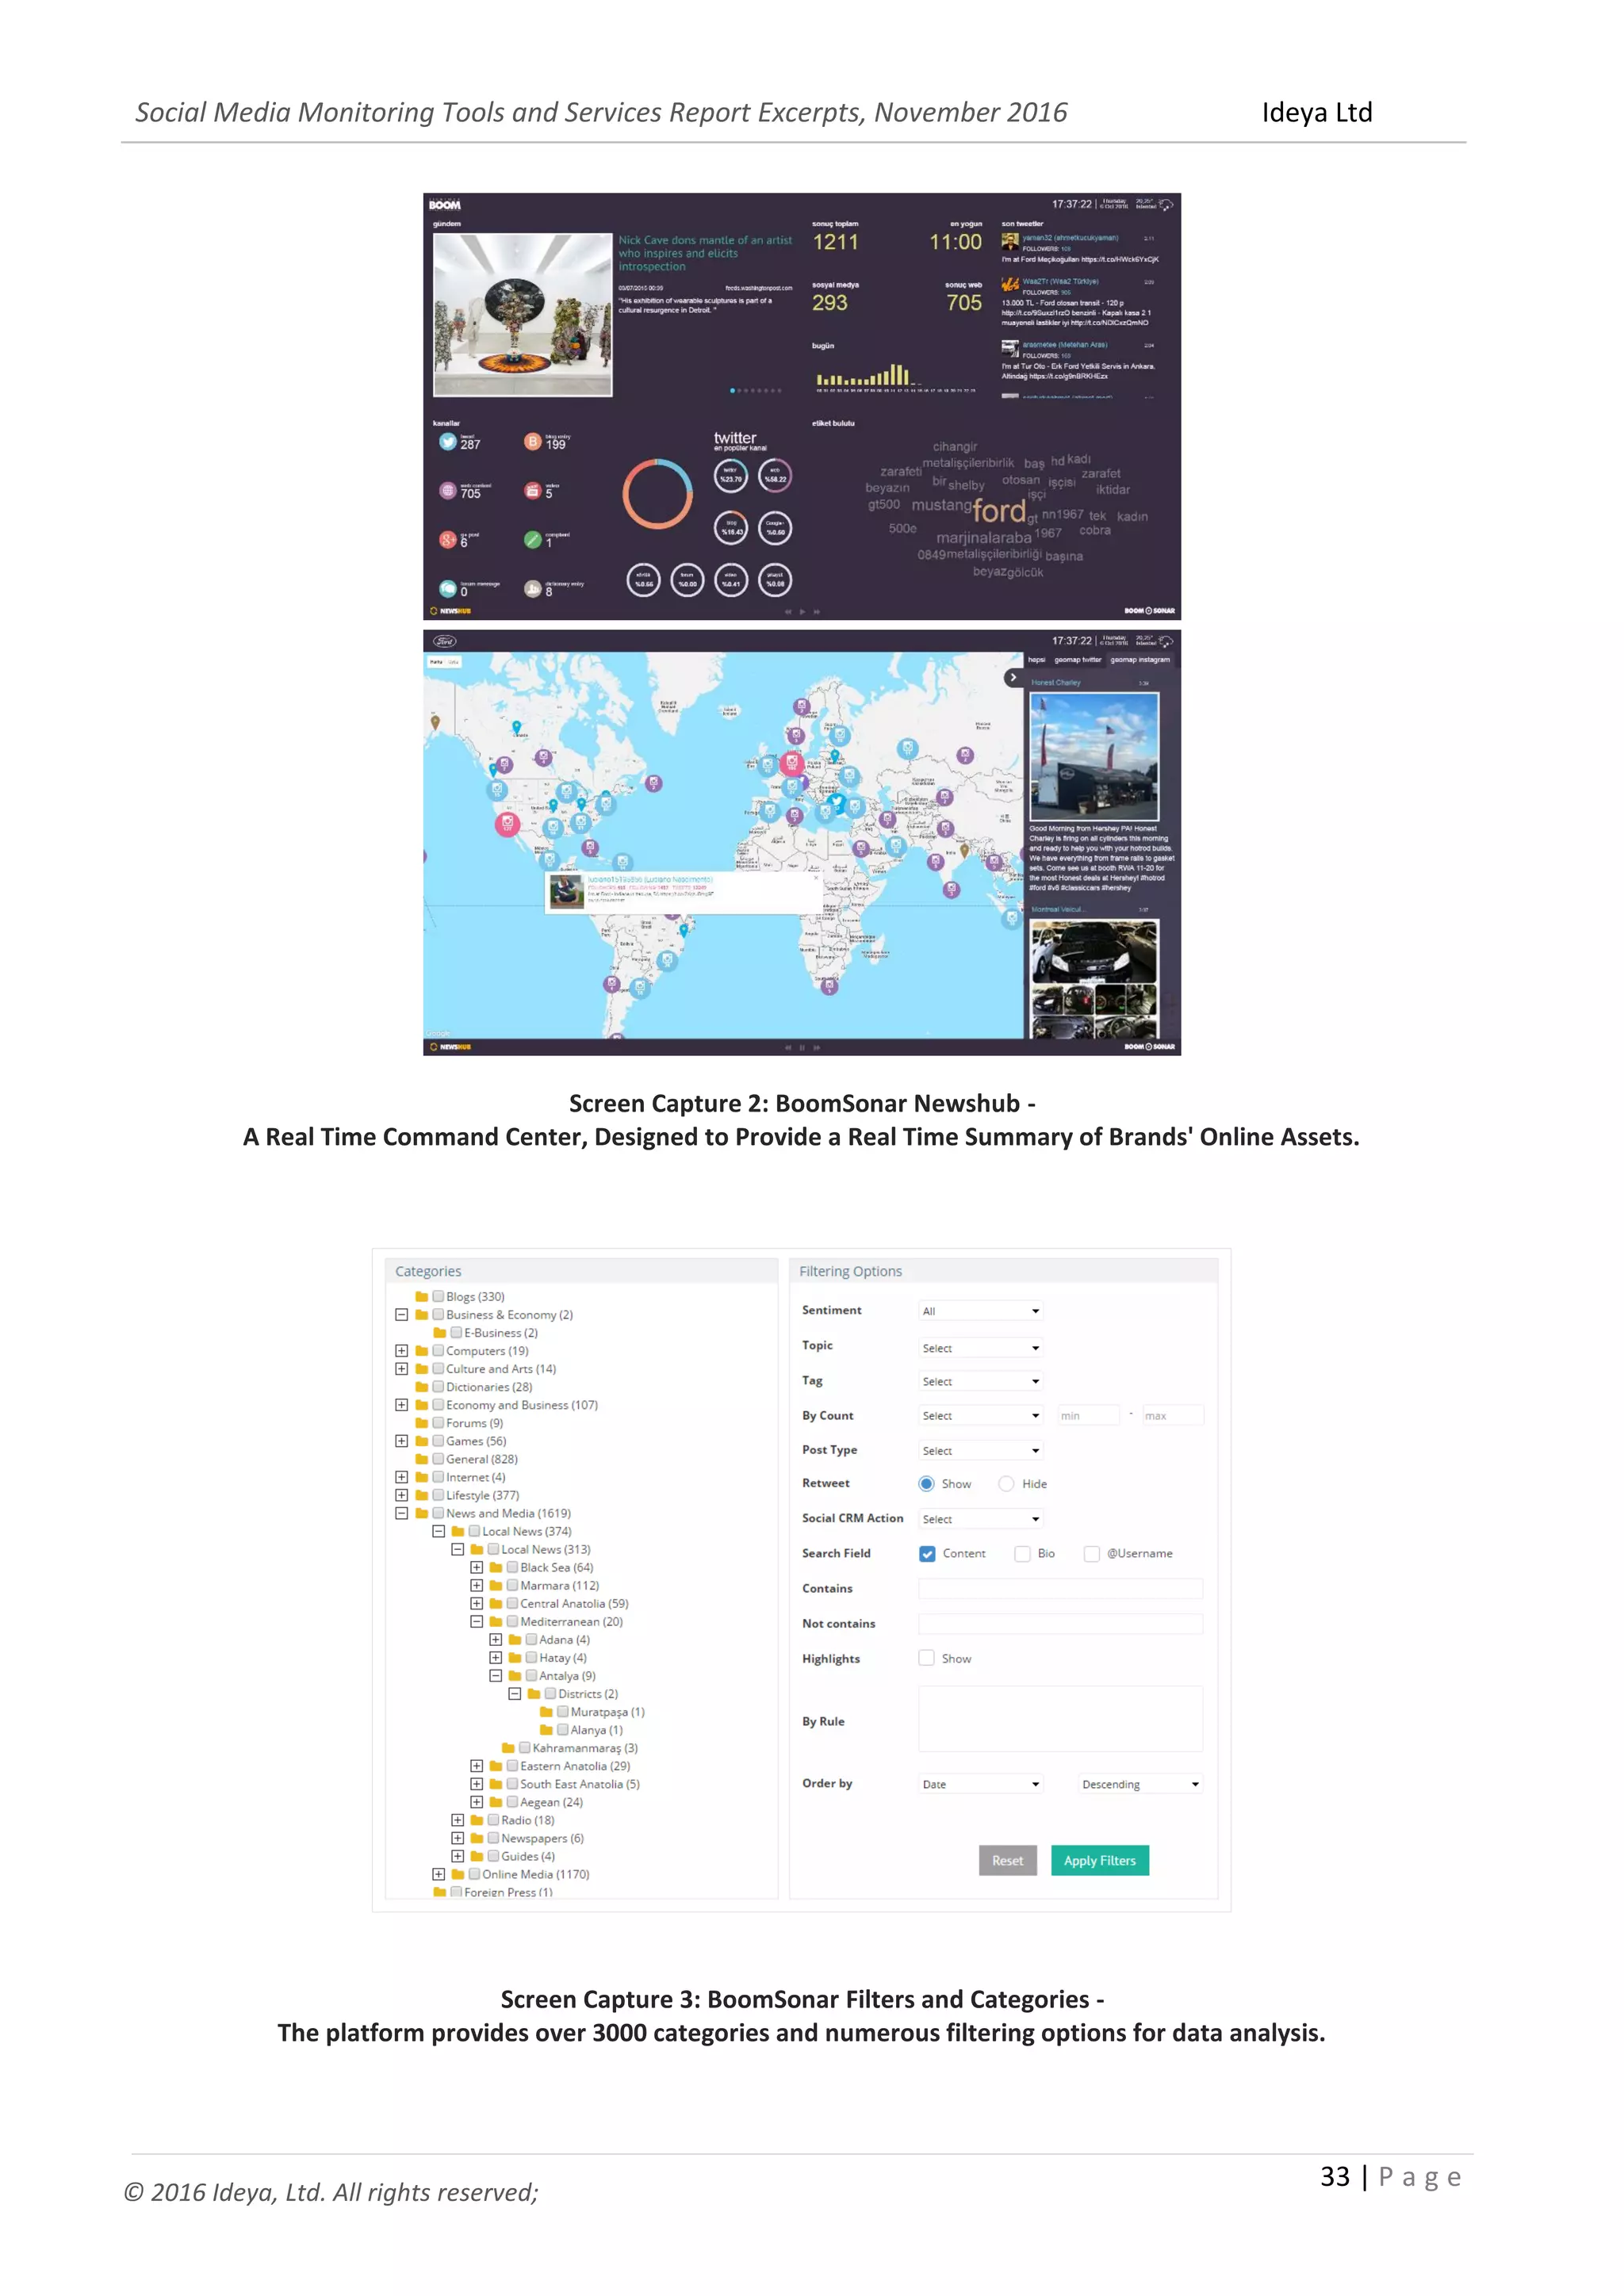Screen dimensions: 1624x2296
Task: Open the Sentiment dropdown
Action: coord(981,1310)
